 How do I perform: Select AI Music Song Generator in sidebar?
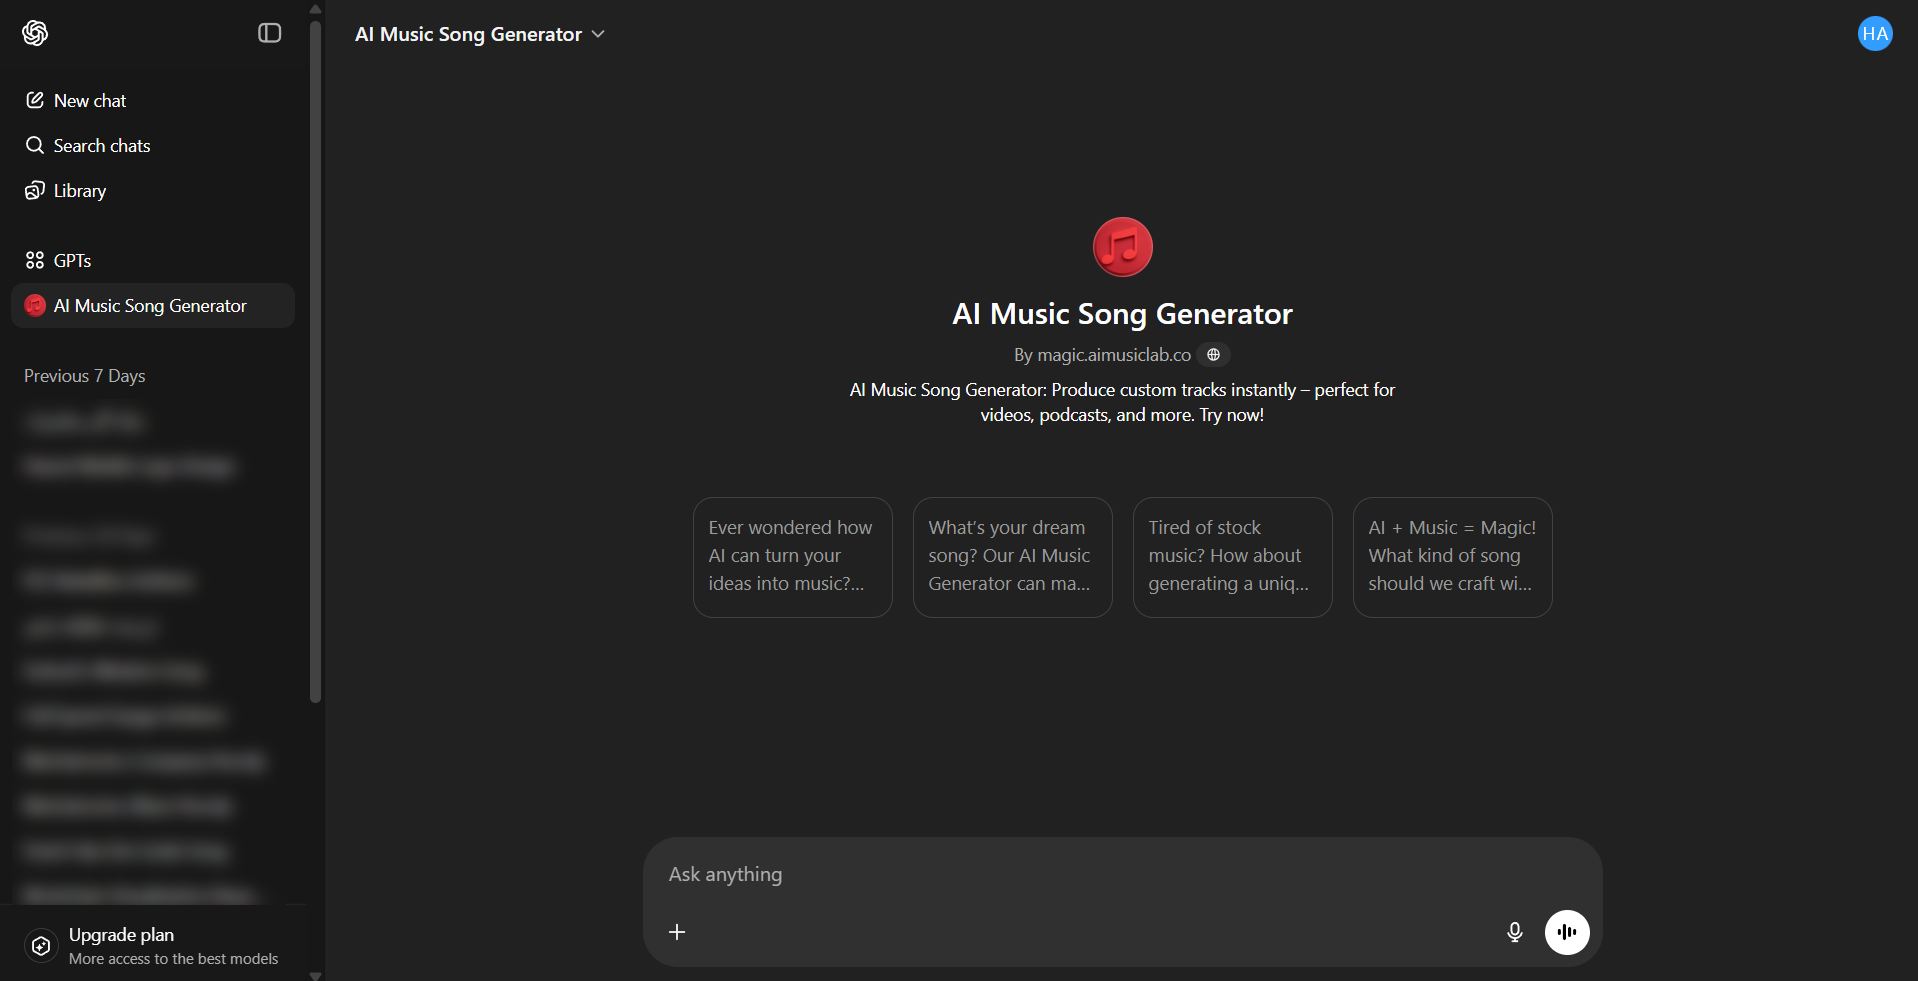153,305
